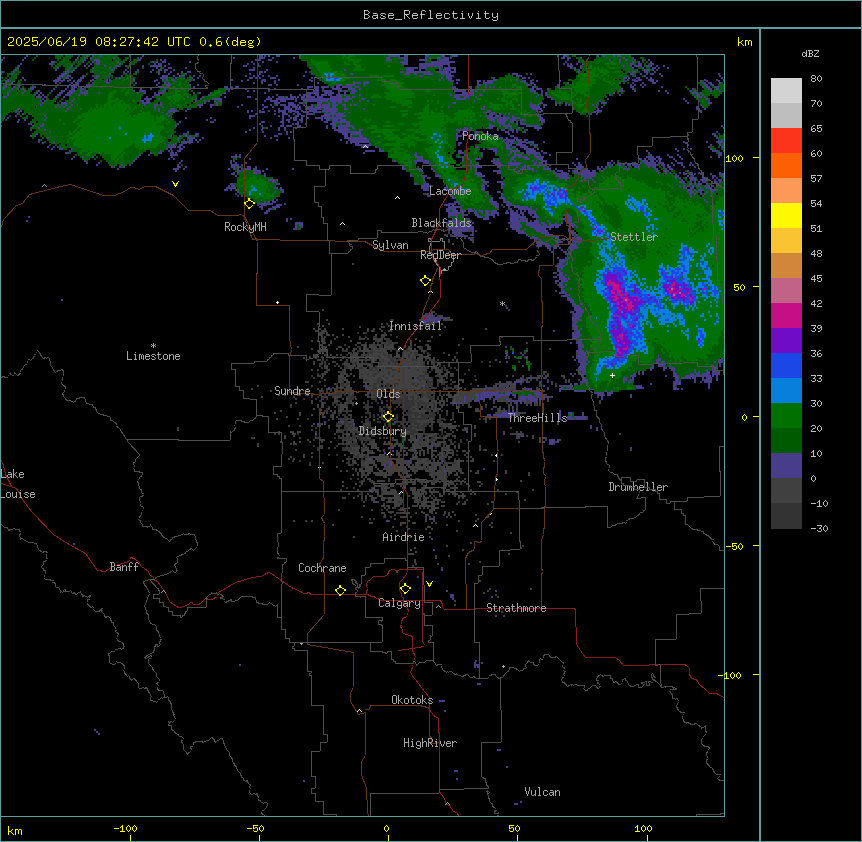The width and height of the screenshot is (862, 842).
Task: Click the white asterisk above Limestone label
Action: tap(153, 346)
